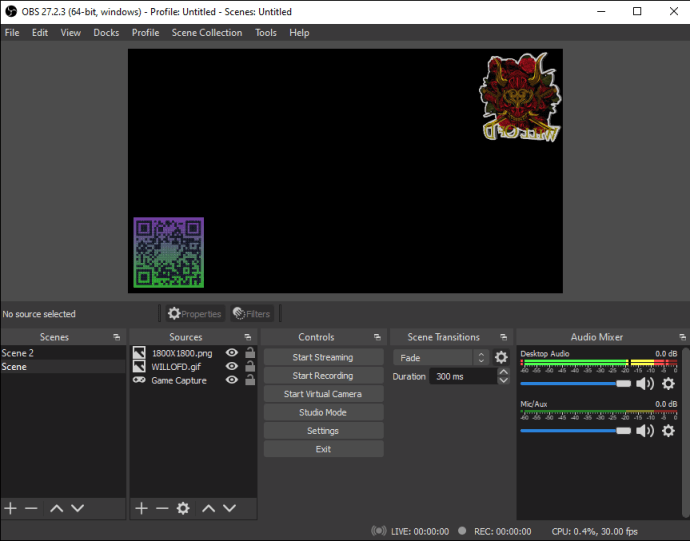Open source properties gear in Sources toolbar

(183, 508)
